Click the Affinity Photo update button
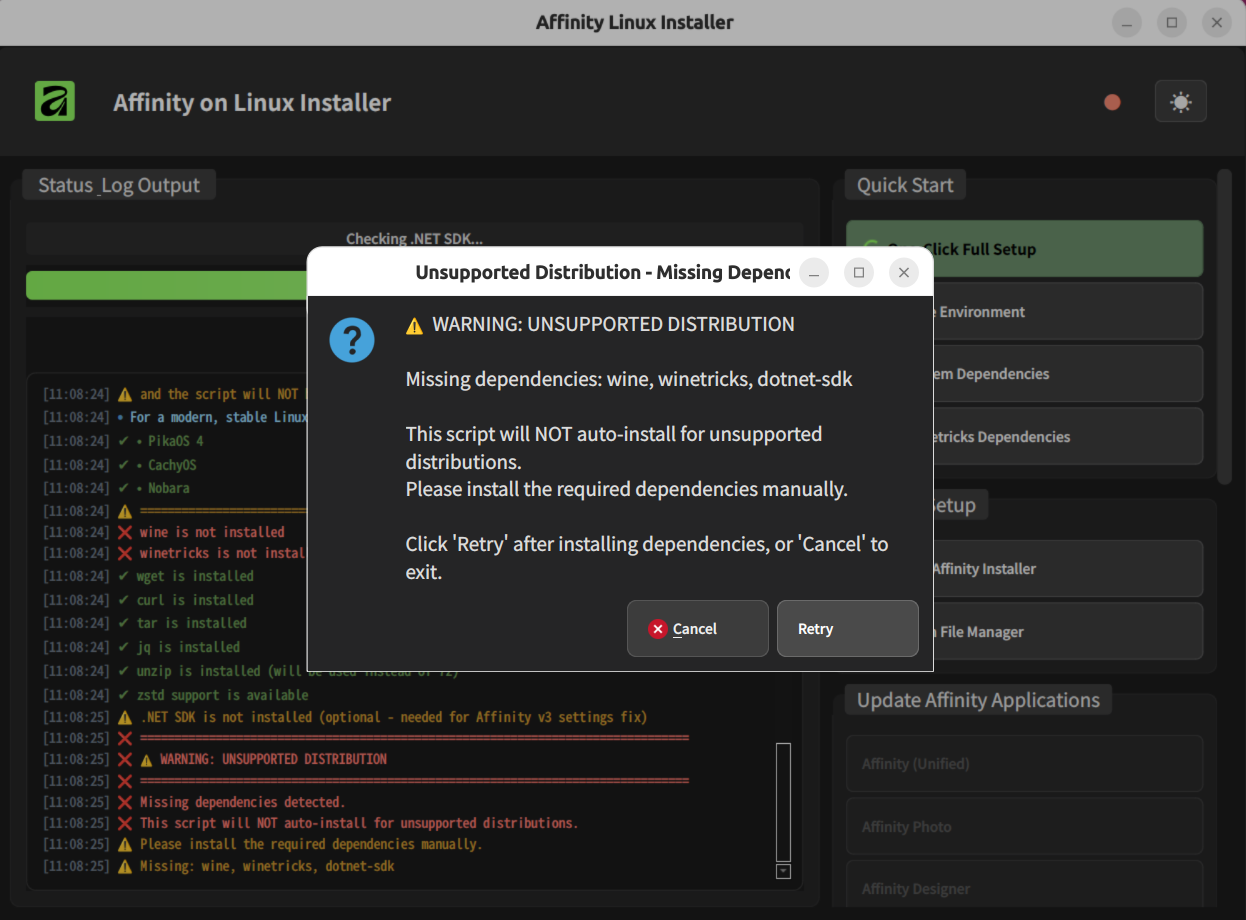 (1024, 826)
